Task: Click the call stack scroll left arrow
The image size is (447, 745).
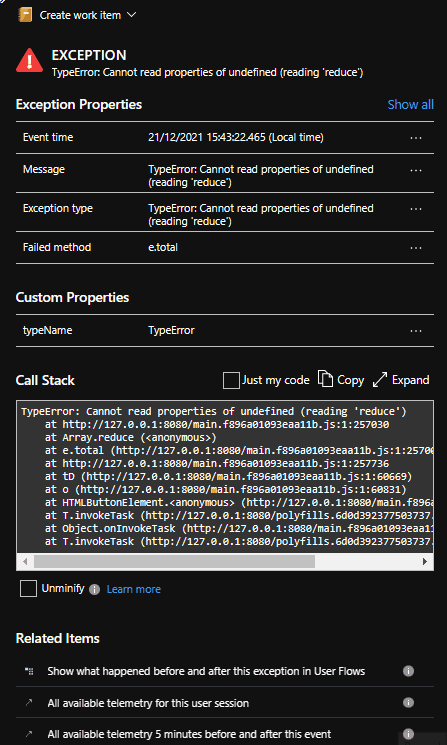Action: [x=25, y=561]
